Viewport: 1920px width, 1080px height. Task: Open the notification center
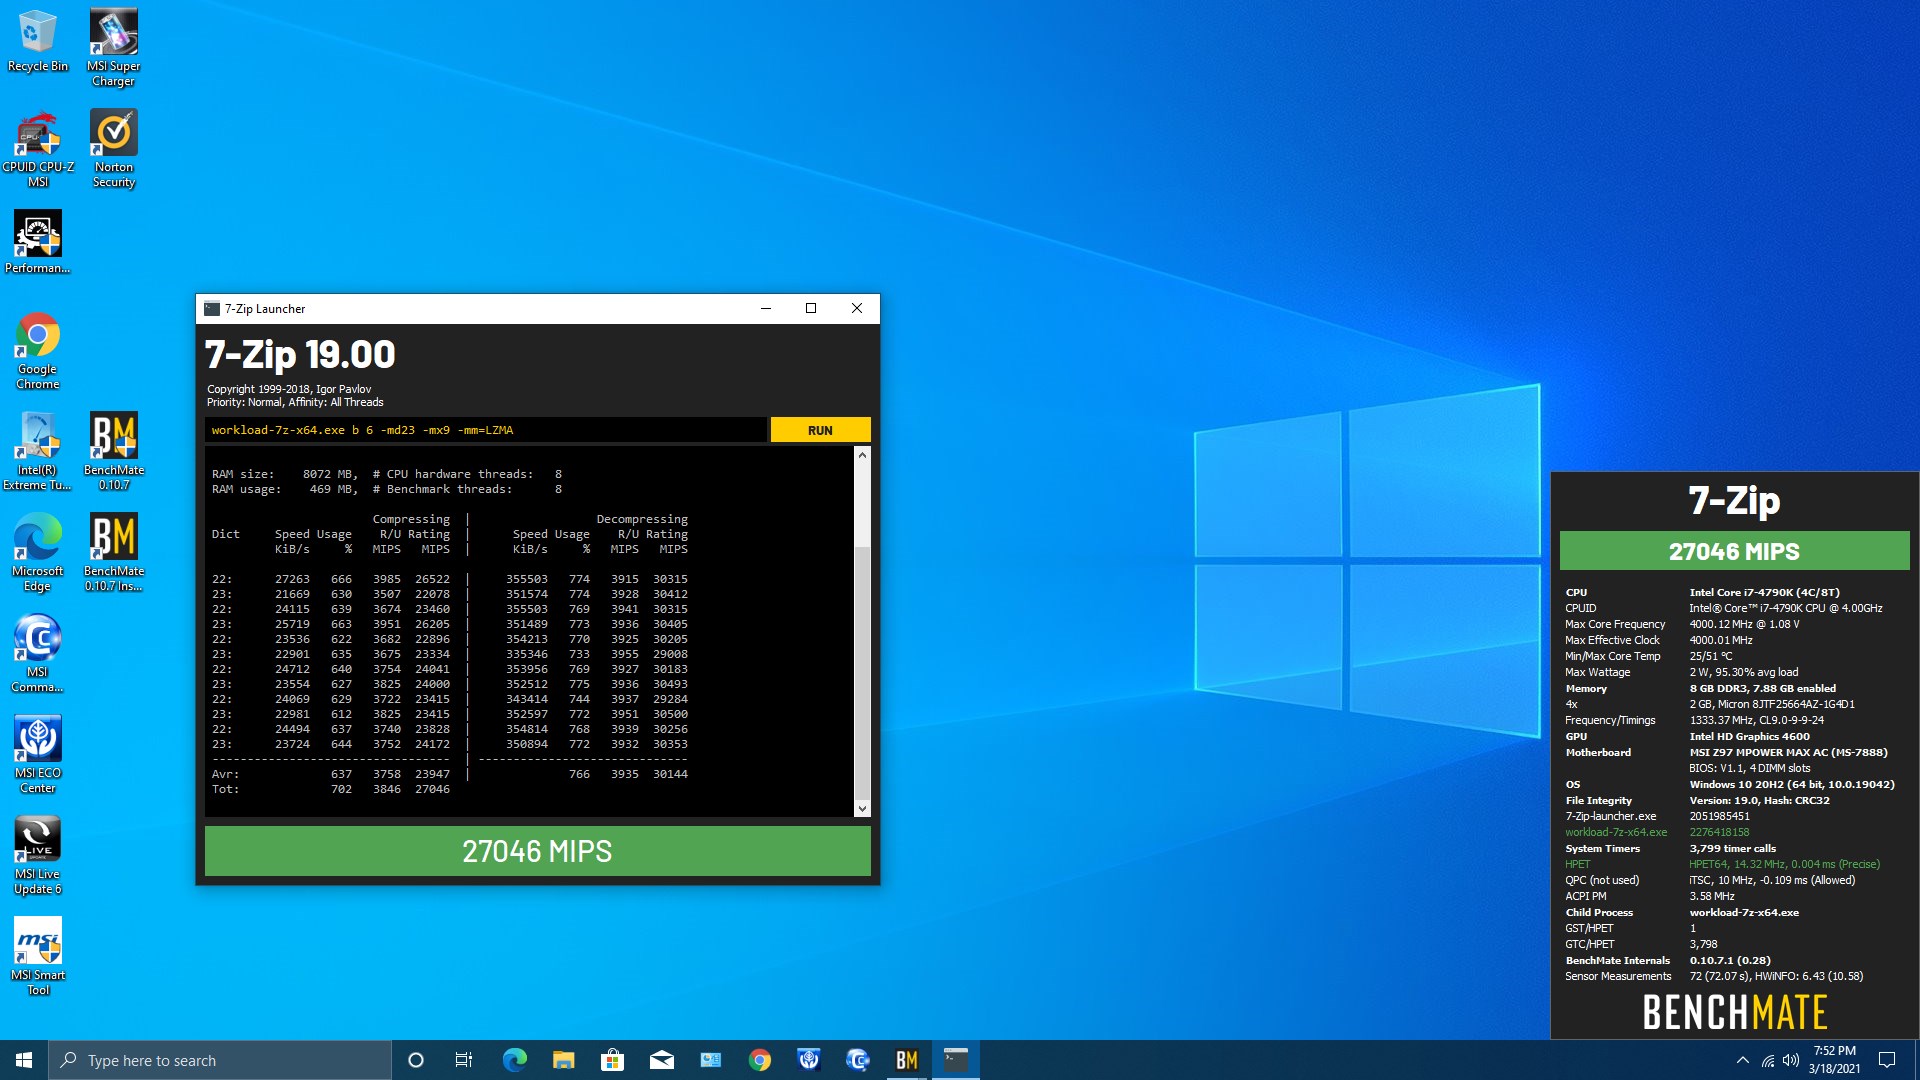click(x=1887, y=1060)
